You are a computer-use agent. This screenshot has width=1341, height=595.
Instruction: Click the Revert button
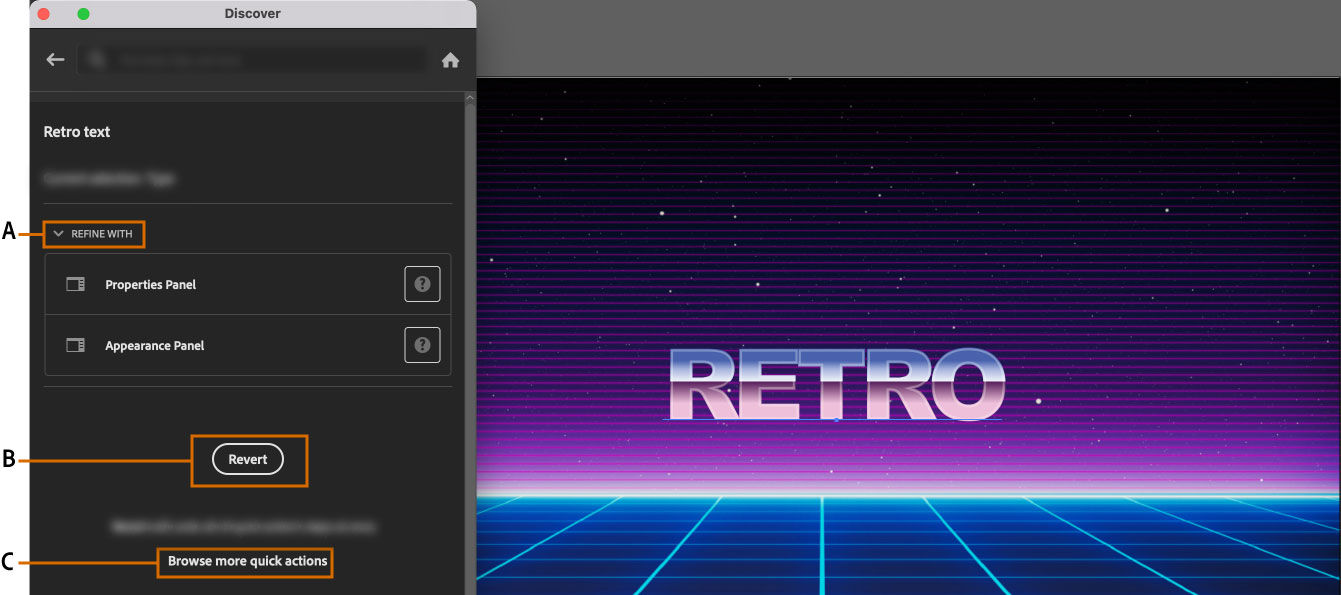(x=247, y=459)
